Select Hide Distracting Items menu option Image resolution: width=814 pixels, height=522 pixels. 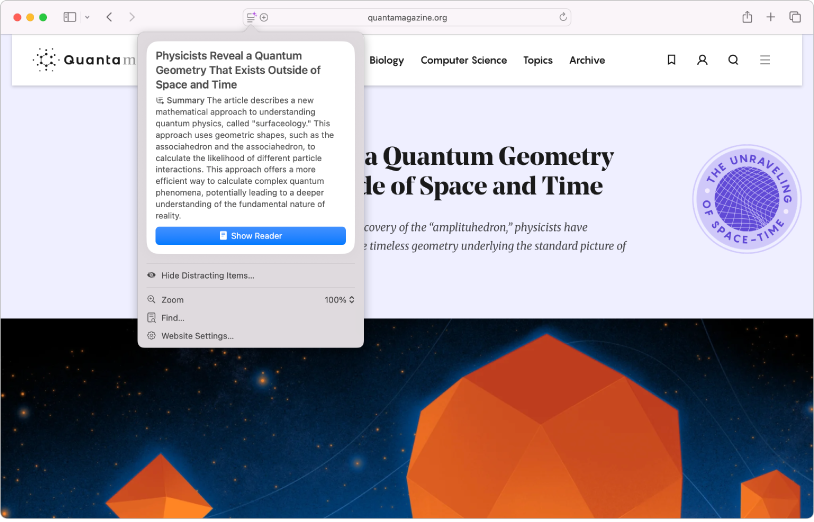[x=207, y=275]
